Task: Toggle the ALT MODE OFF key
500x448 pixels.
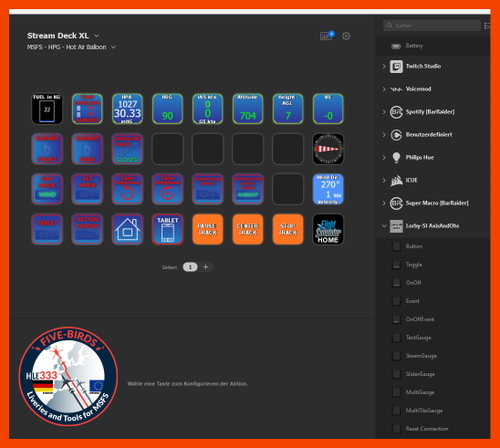Action: 87,189
